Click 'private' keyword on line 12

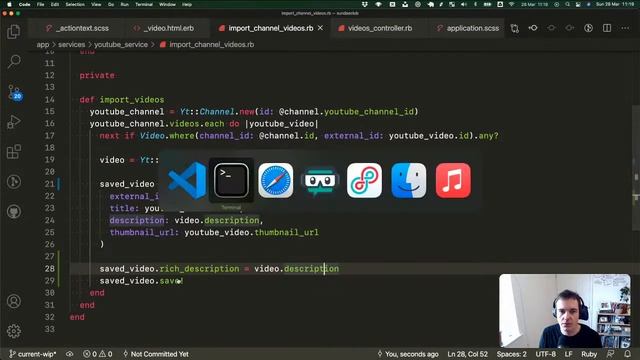click(x=97, y=76)
